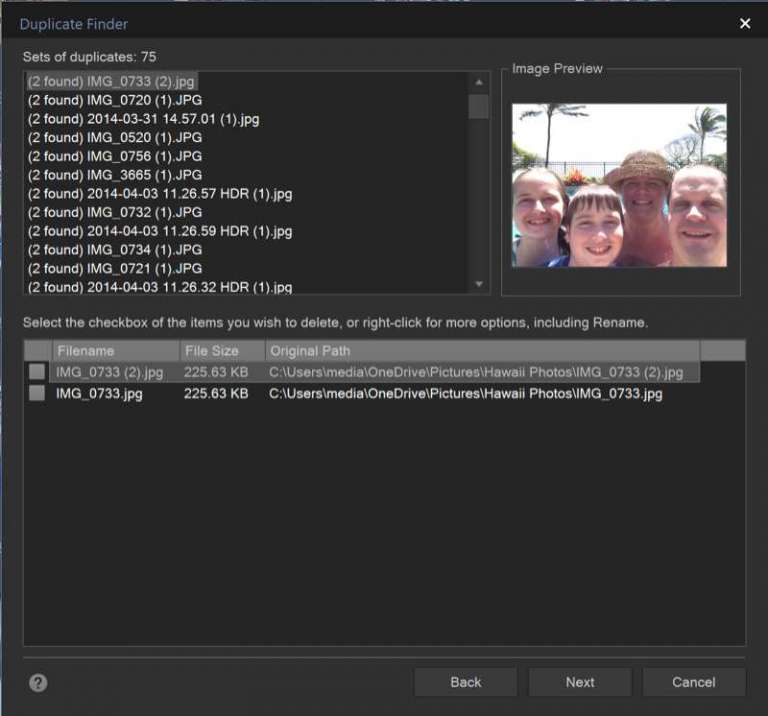Select the set 2014-03-31 14.57.01 (1).jpg
The height and width of the screenshot is (716, 768).
tap(144, 119)
